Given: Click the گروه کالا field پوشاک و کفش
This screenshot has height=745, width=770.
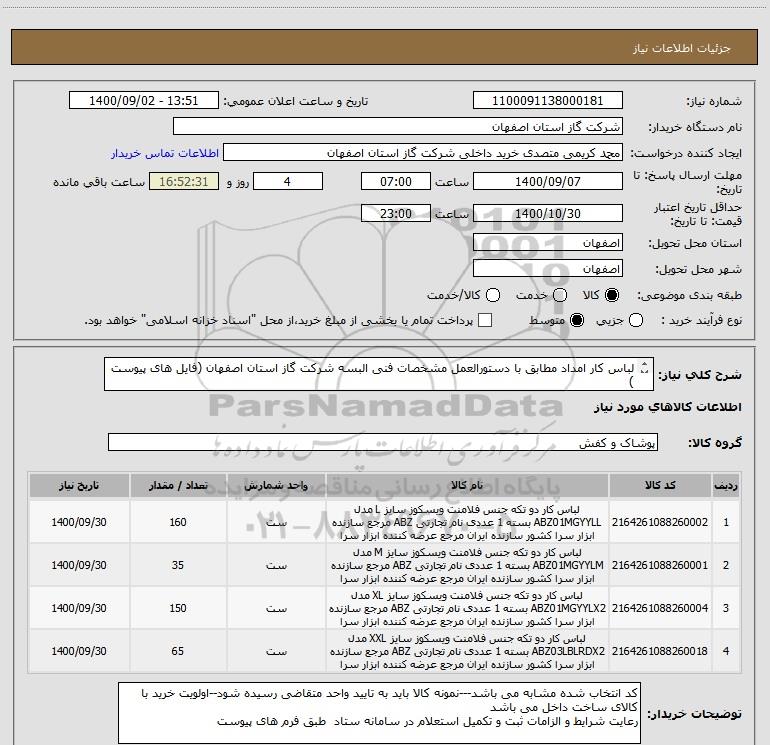Looking at the screenshot, I should pos(383,442).
